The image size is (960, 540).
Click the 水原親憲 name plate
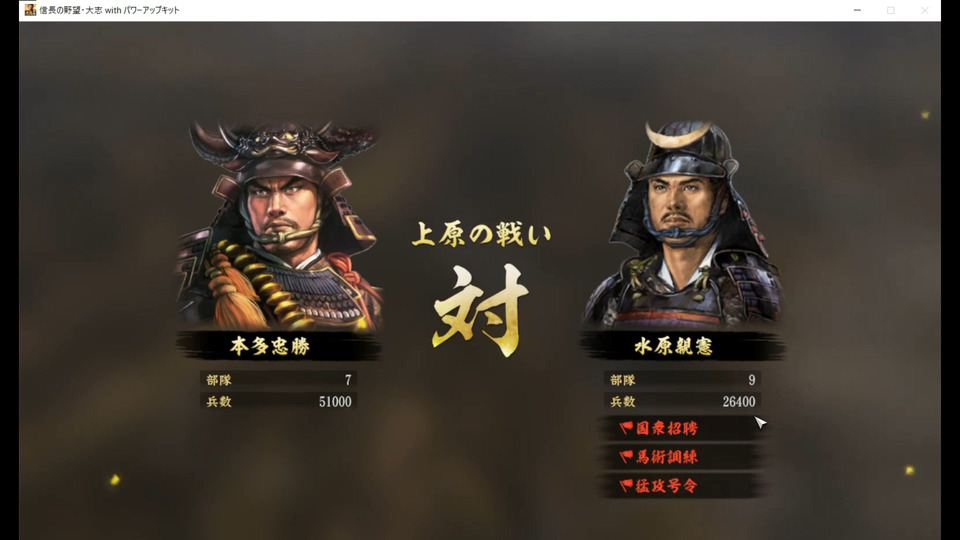(682, 346)
